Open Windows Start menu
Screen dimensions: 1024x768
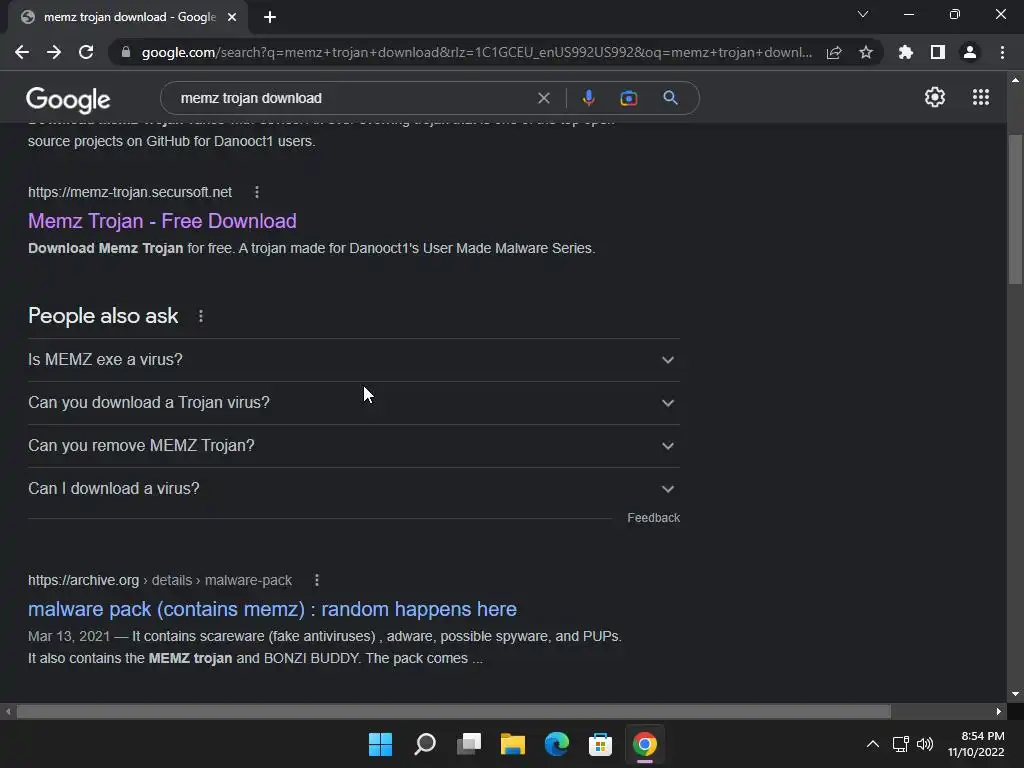[380, 744]
